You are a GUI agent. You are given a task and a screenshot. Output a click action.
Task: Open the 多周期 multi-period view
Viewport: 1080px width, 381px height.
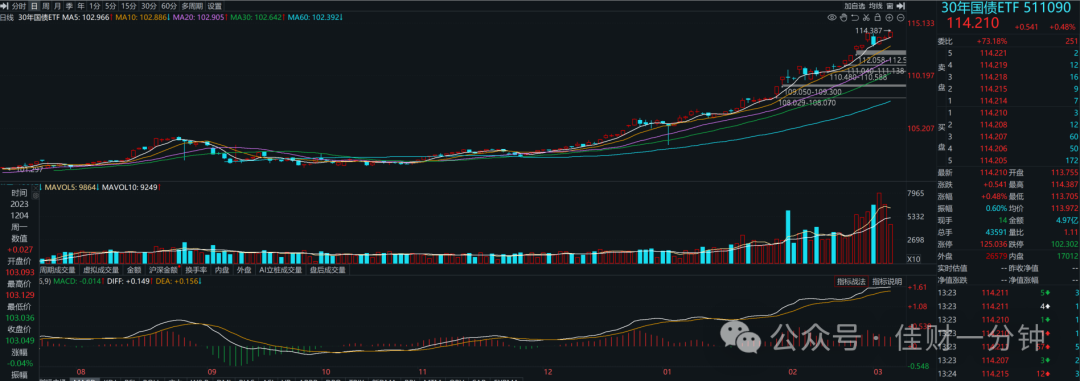tap(191, 5)
